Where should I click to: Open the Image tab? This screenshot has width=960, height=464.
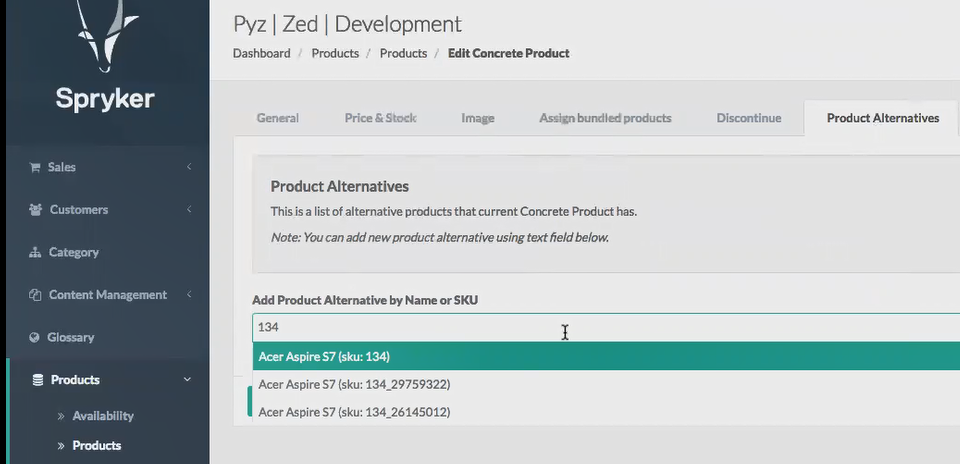click(x=477, y=118)
